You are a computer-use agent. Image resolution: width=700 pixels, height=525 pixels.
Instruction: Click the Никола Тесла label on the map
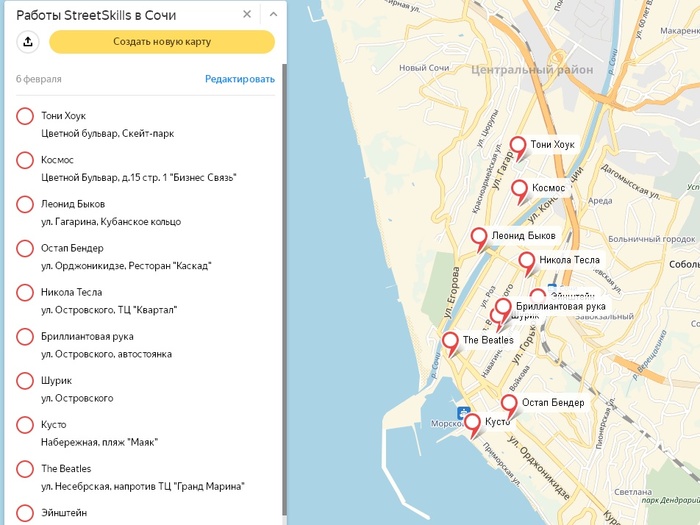(570, 260)
